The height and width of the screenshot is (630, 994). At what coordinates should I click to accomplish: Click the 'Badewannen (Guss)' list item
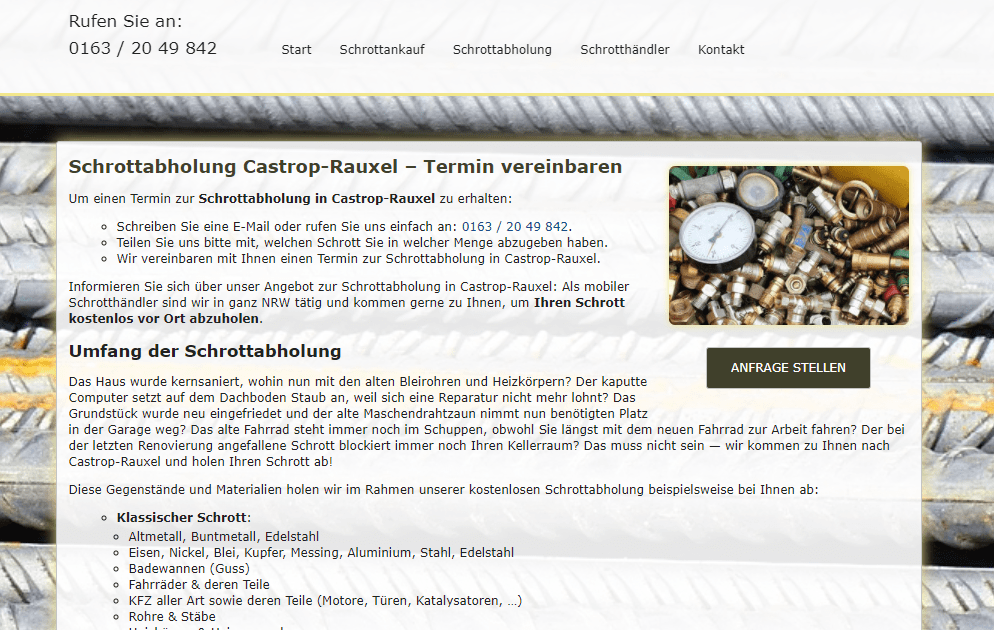pos(186,569)
